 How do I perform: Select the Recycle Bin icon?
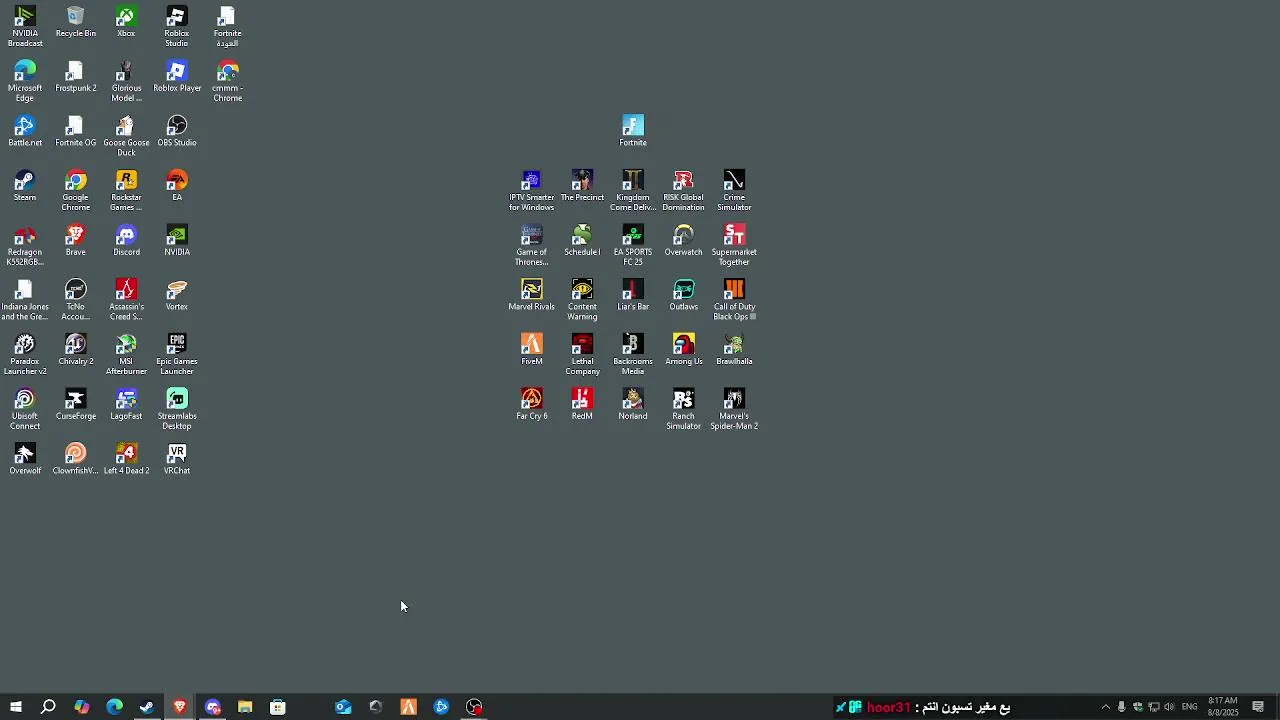click(76, 22)
